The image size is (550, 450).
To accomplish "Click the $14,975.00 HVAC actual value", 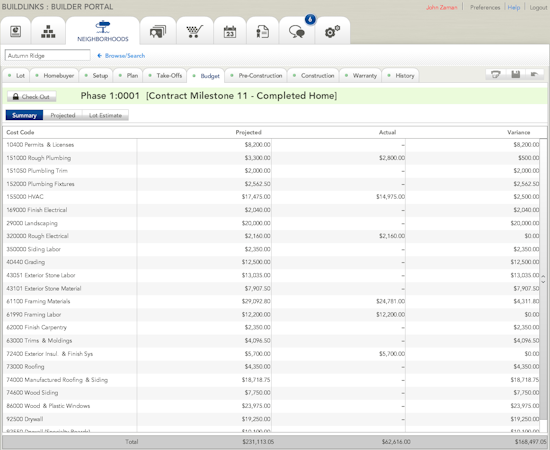I will (x=390, y=197).
